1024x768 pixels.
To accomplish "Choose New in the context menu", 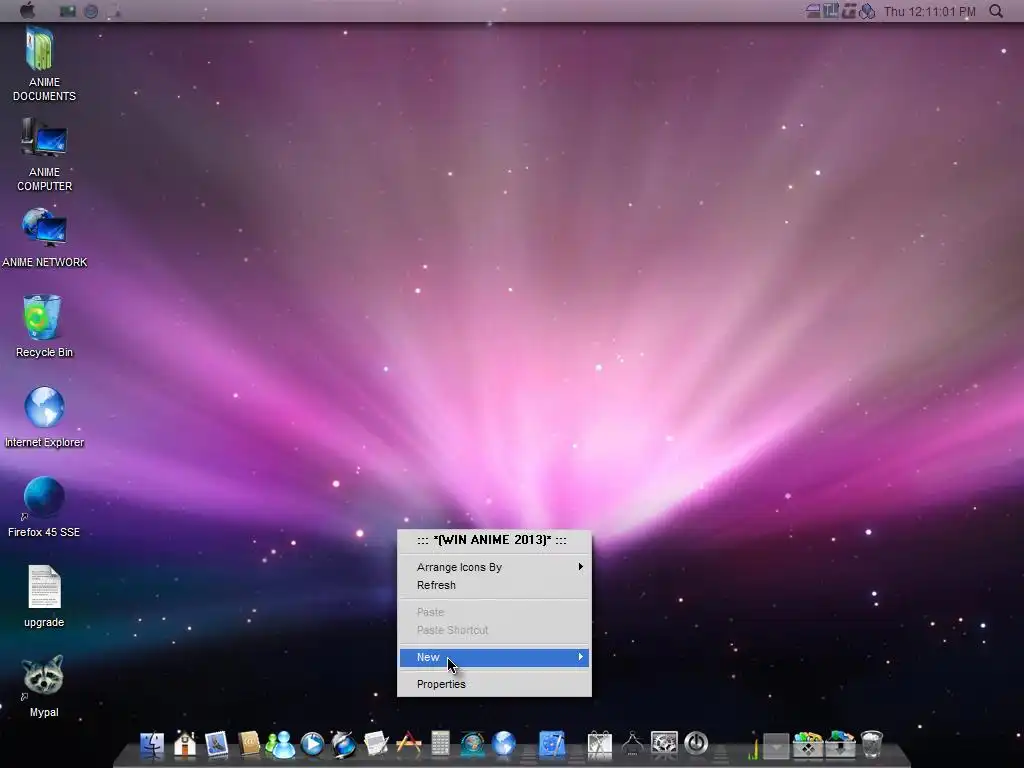I will (x=494, y=657).
